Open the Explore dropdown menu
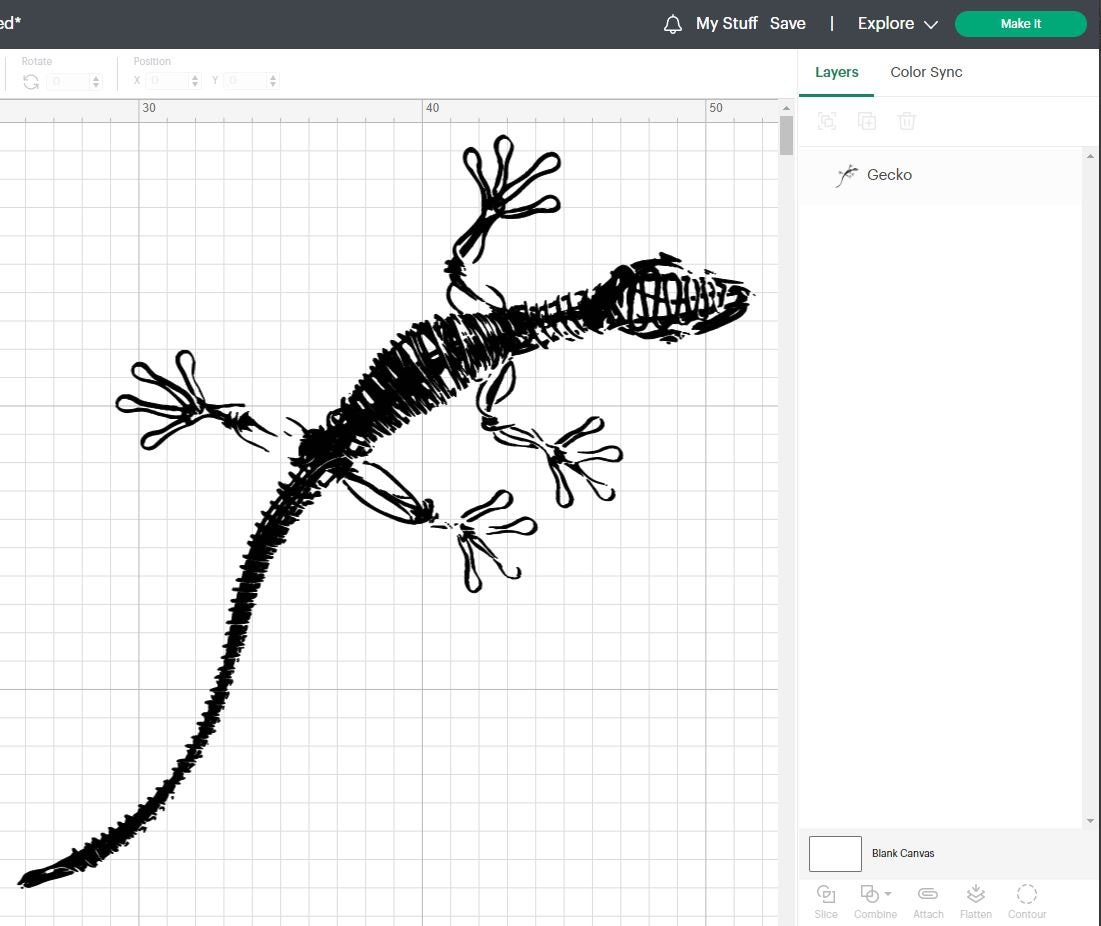Viewport: 1101px width, 926px height. coord(895,23)
